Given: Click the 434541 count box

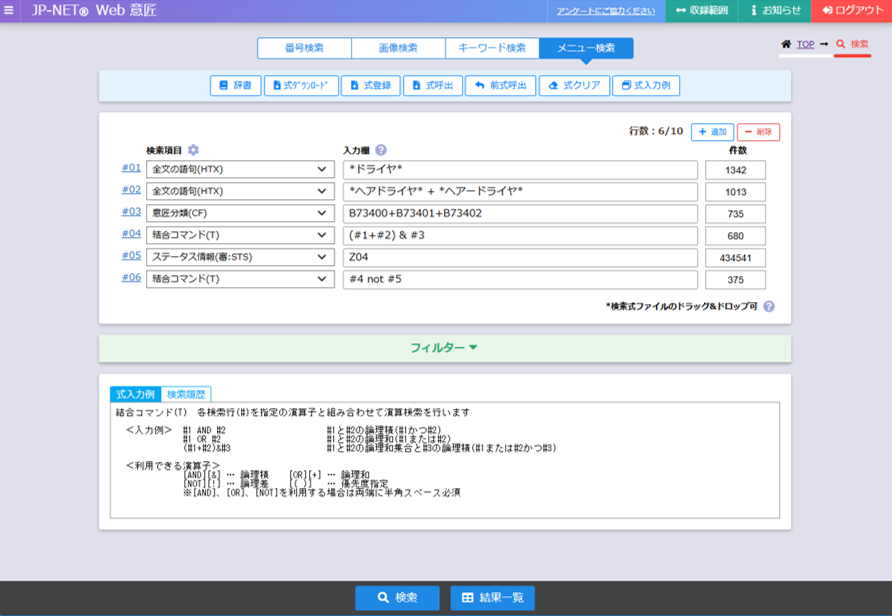Looking at the screenshot, I should click(x=736, y=258).
